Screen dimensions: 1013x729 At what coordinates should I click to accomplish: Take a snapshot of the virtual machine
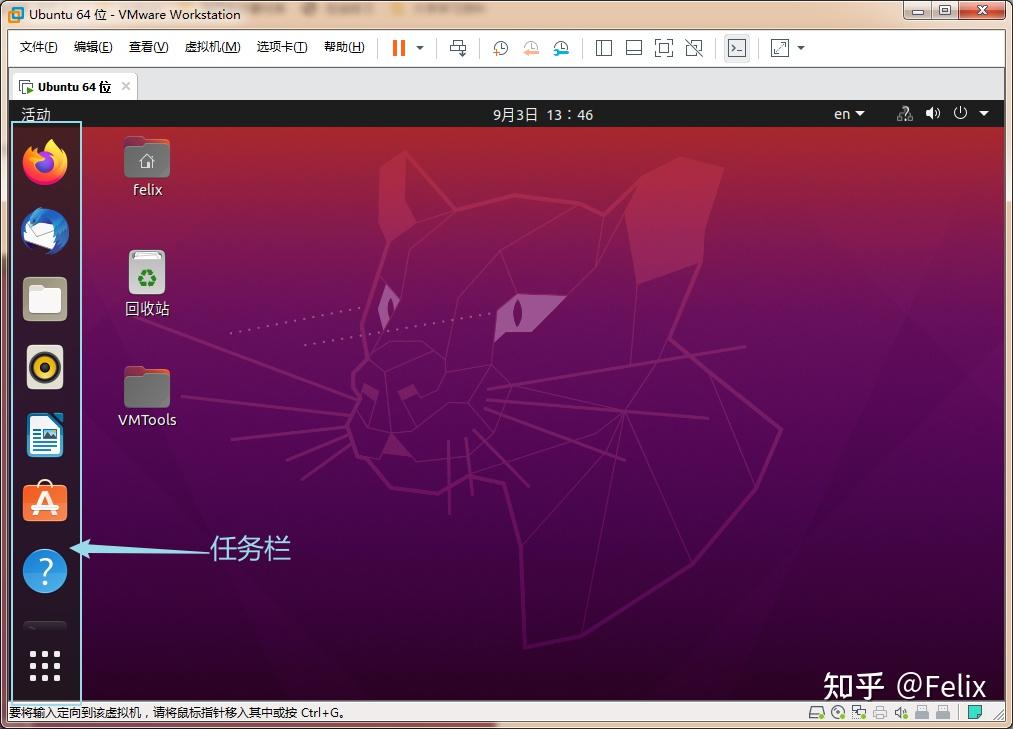coord(499,47)
